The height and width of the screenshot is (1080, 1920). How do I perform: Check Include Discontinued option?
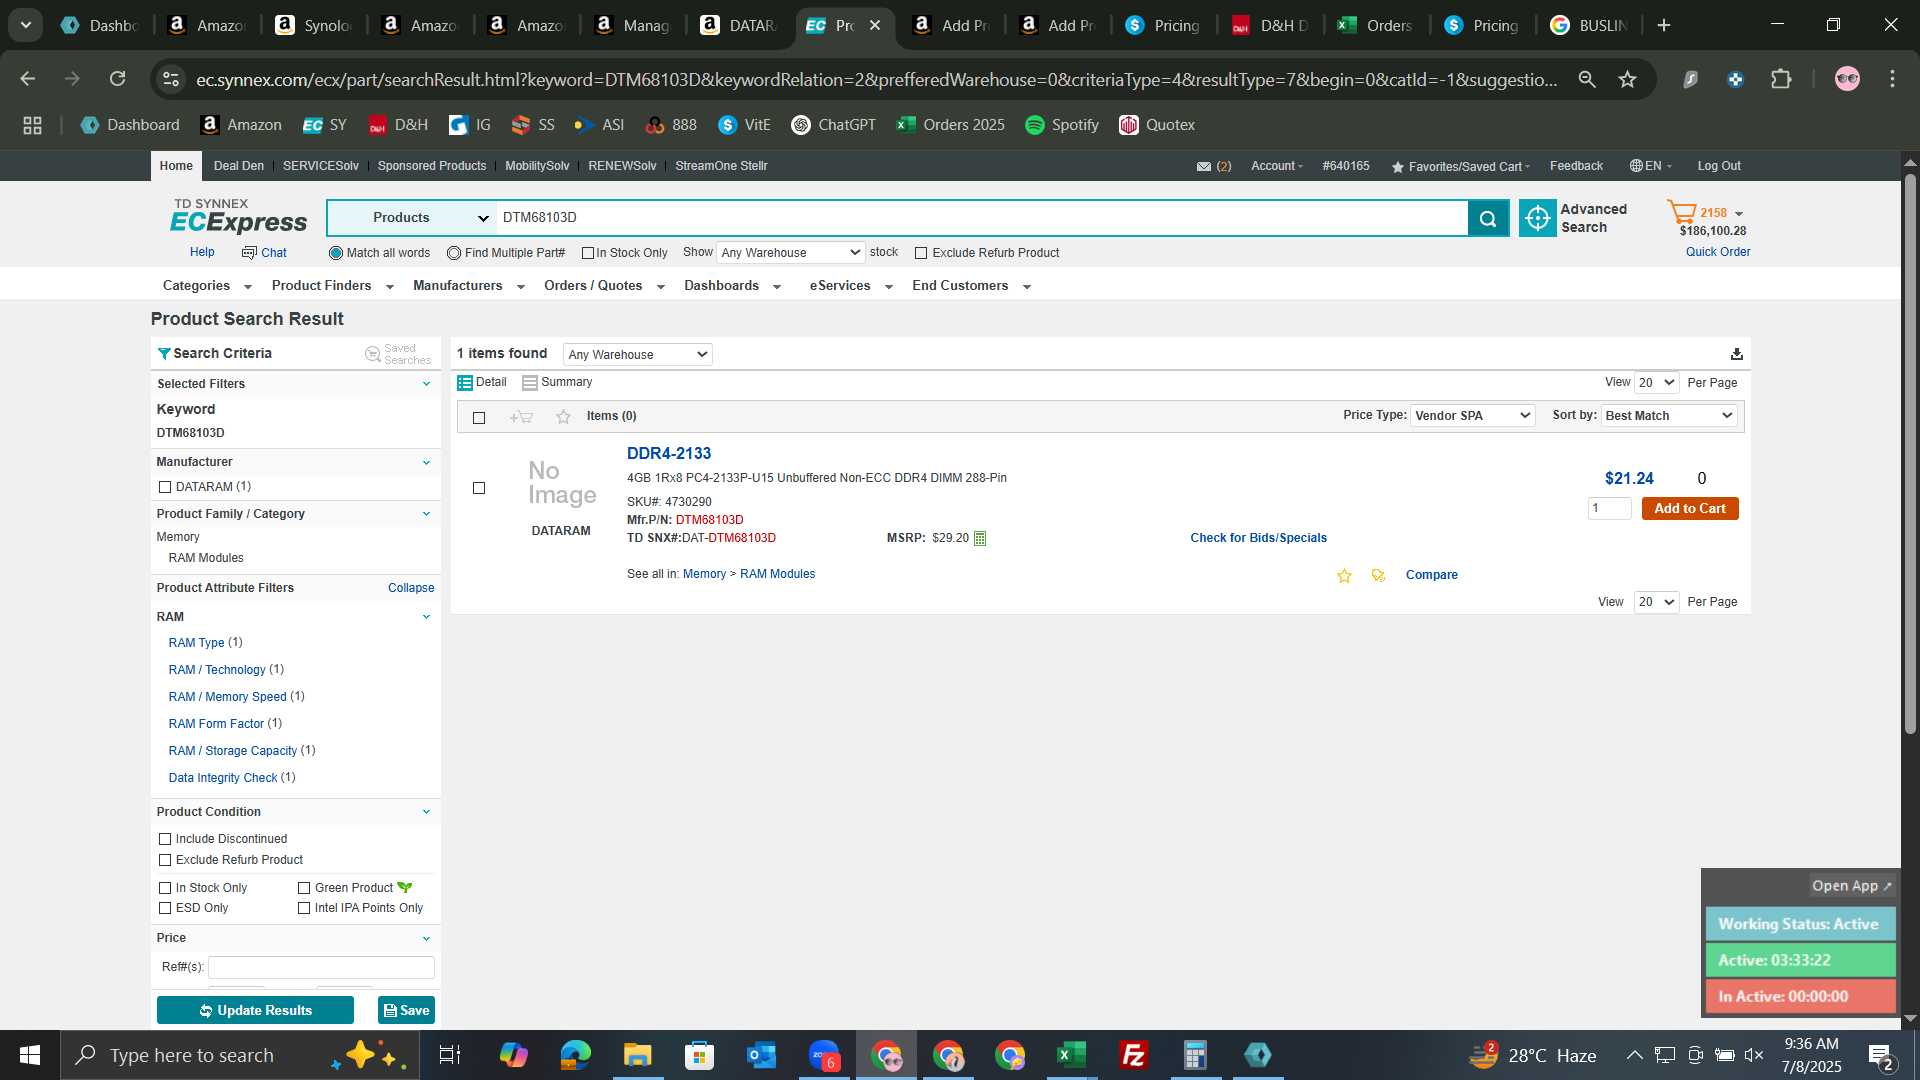tap(165, 839)
